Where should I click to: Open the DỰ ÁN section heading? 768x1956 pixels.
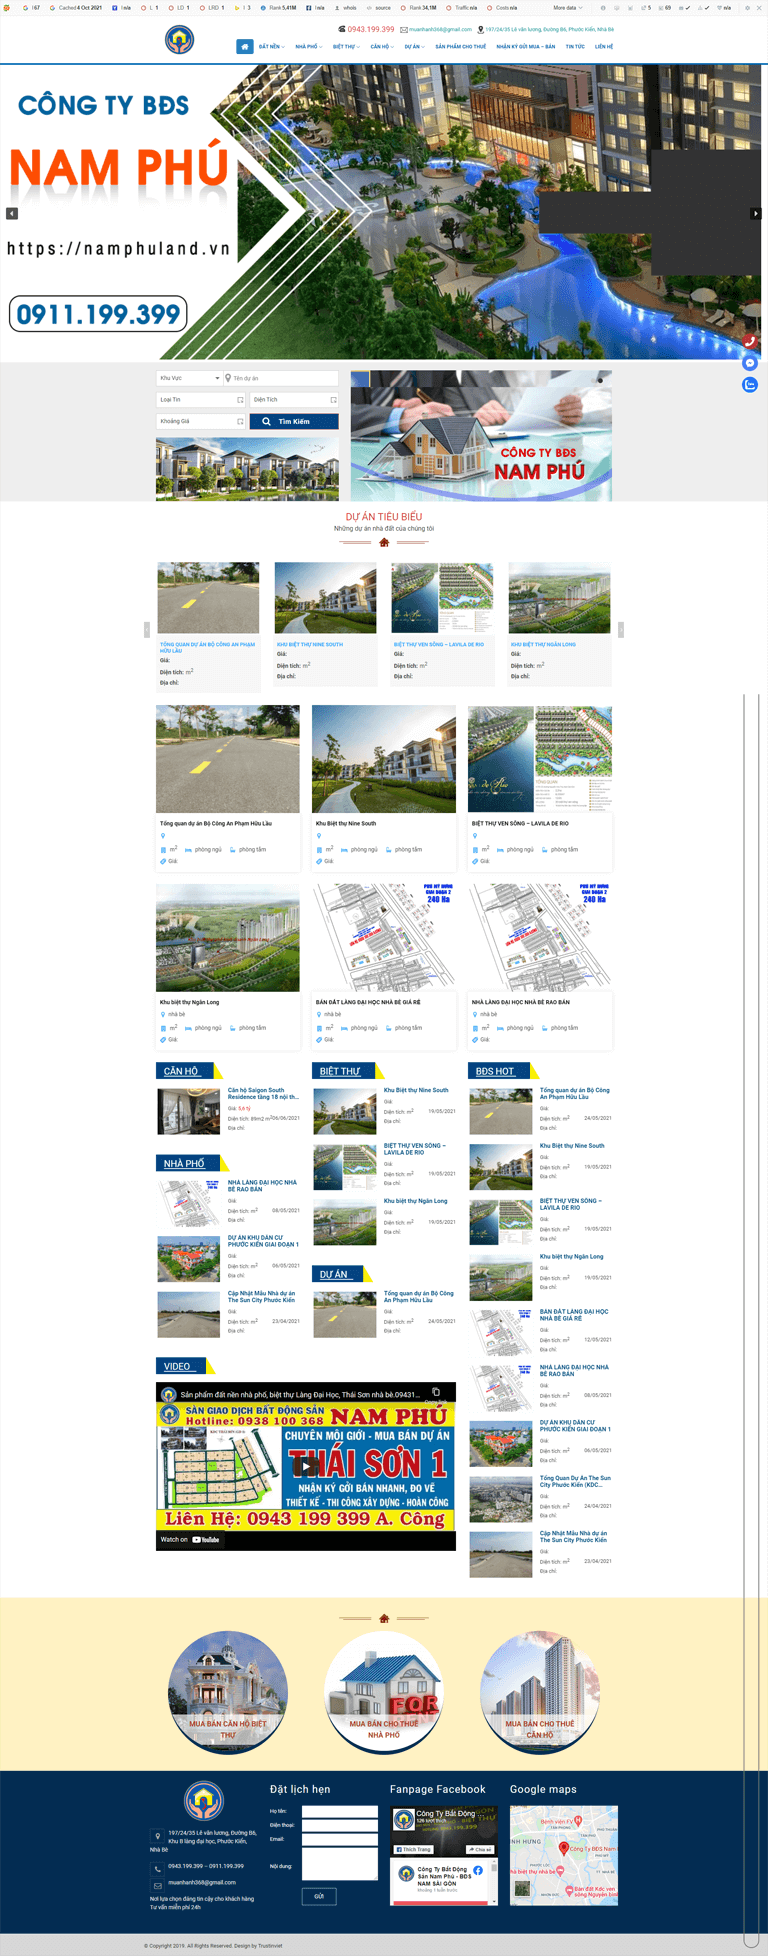click(x=334, y=1274)
